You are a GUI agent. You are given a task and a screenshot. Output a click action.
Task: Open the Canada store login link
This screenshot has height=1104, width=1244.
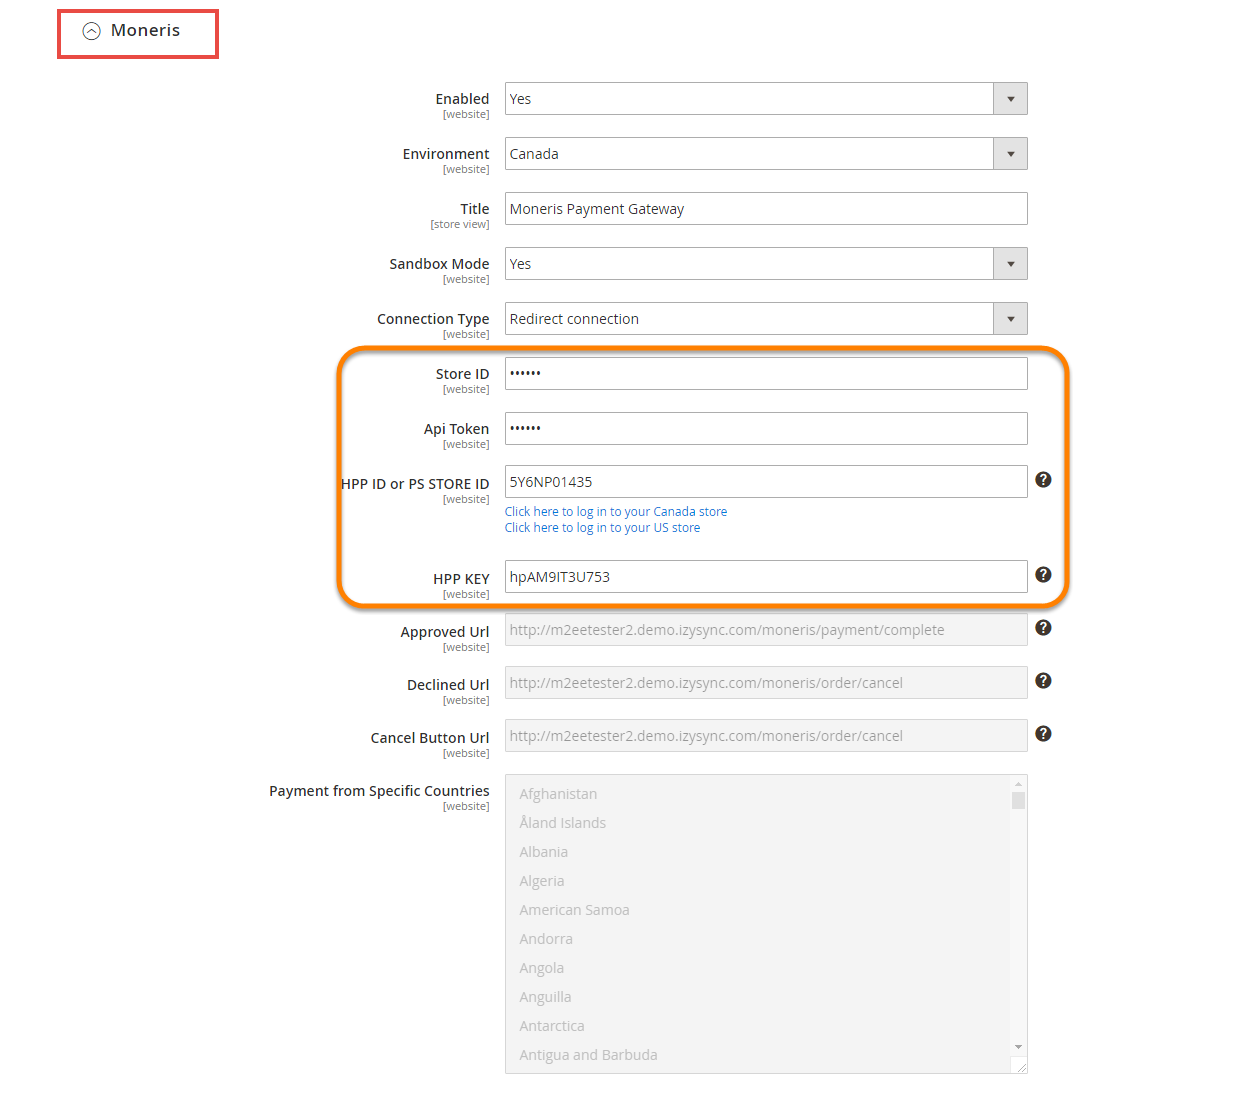[615, 512]
